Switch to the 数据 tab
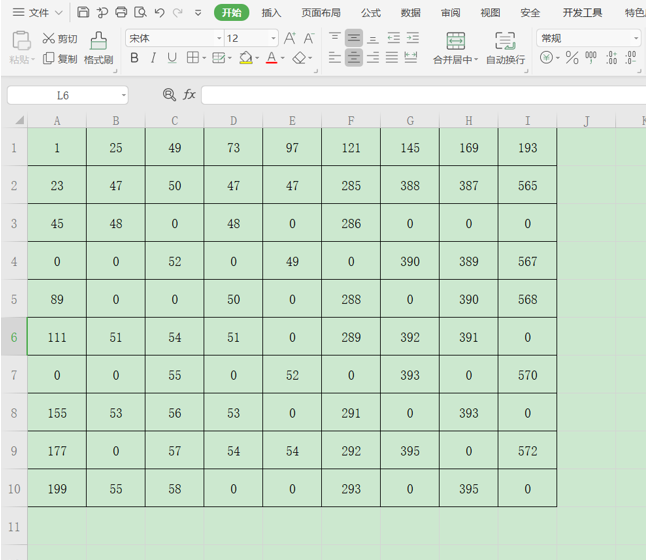The image size is (646, 560). [x=411, y=13]
